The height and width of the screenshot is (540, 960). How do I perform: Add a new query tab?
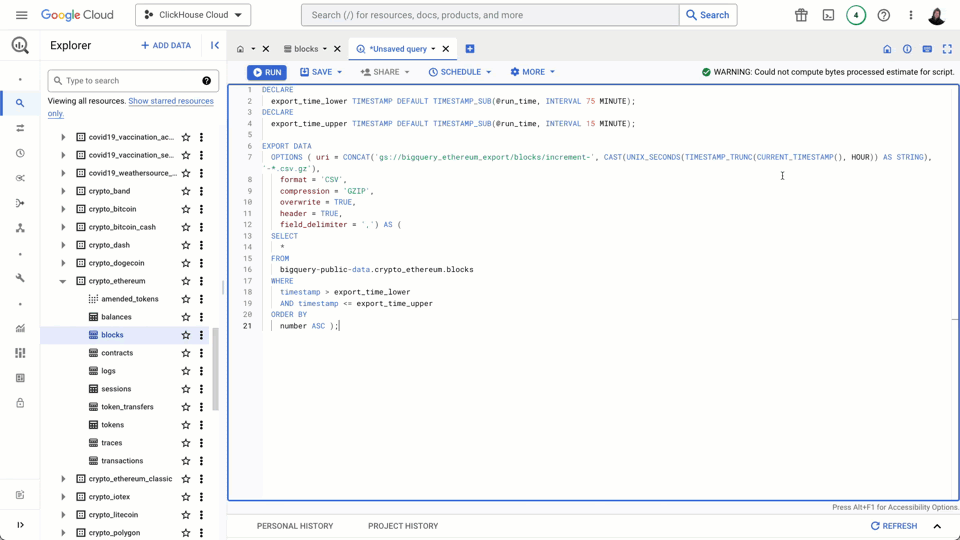point(470,49)
